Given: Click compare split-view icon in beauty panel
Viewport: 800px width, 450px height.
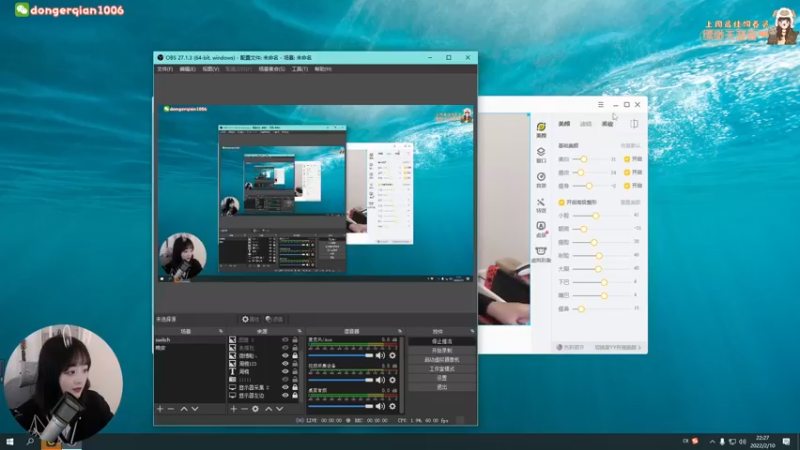Looking at the screenshot, I should [x=634, y=124].
